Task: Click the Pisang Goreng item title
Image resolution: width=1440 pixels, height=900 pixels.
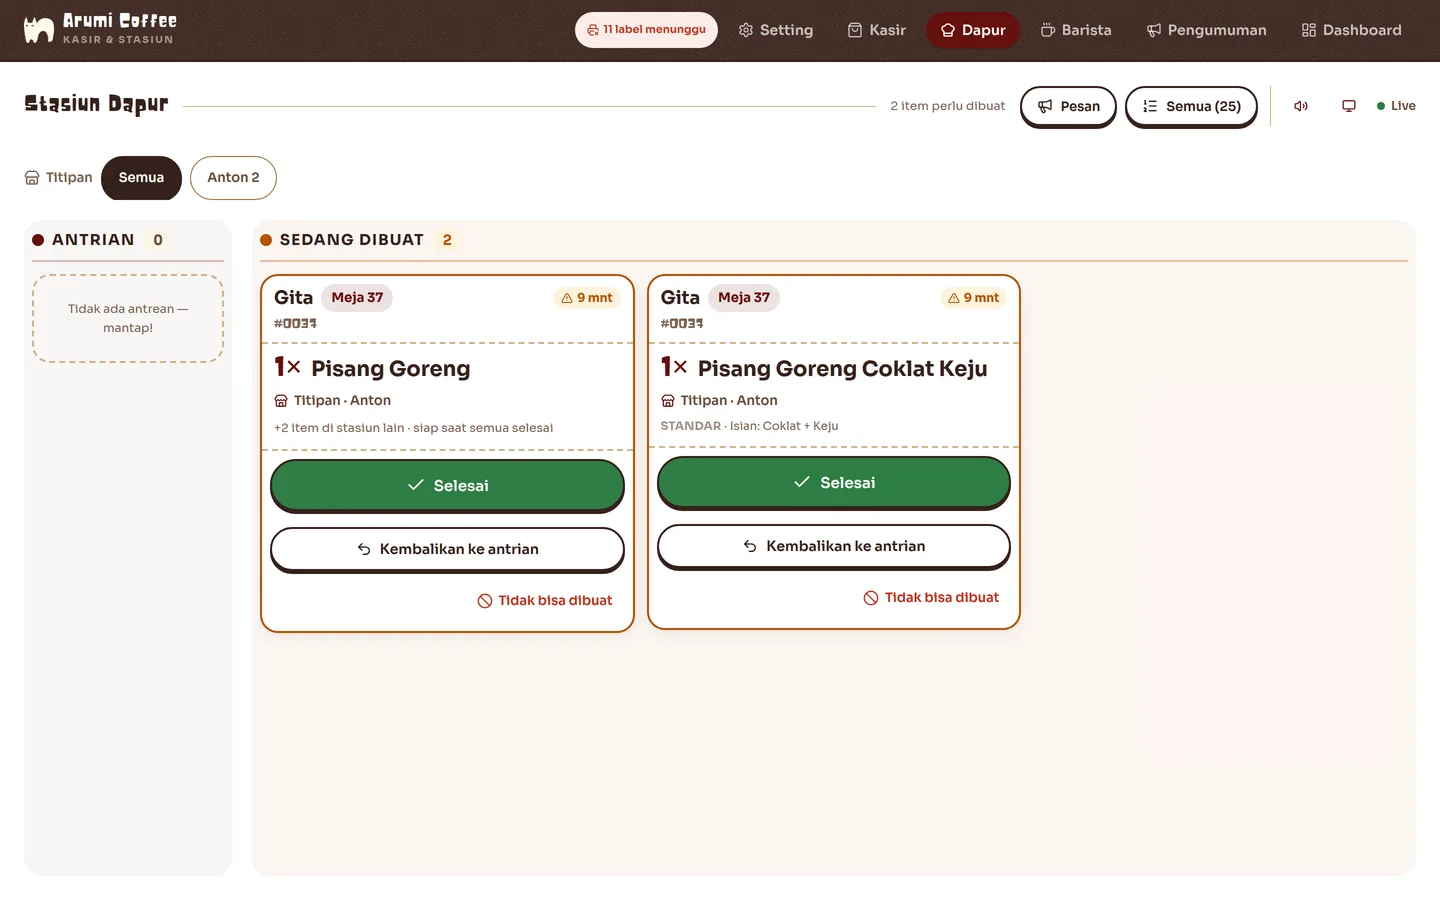Action: tap(390, 369)
